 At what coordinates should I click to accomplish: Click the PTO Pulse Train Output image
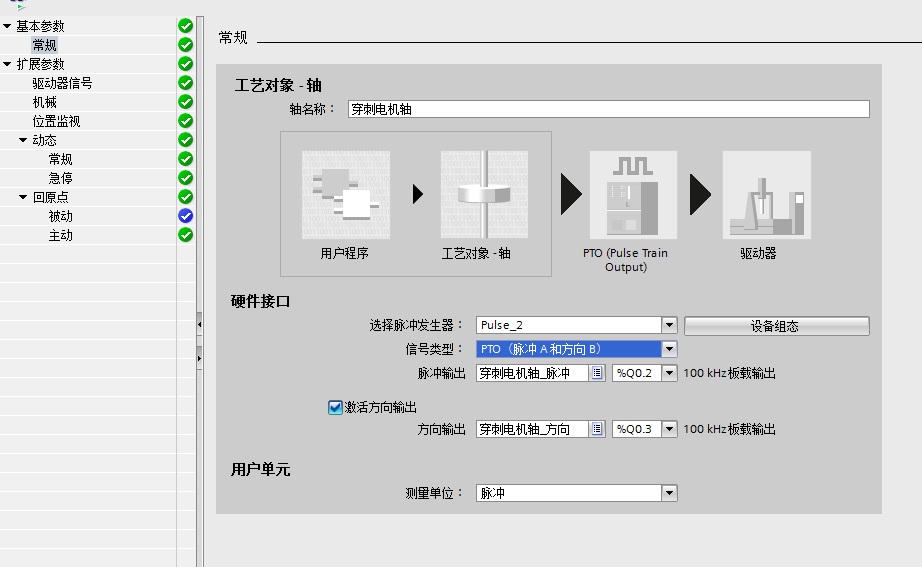[633, 195]
